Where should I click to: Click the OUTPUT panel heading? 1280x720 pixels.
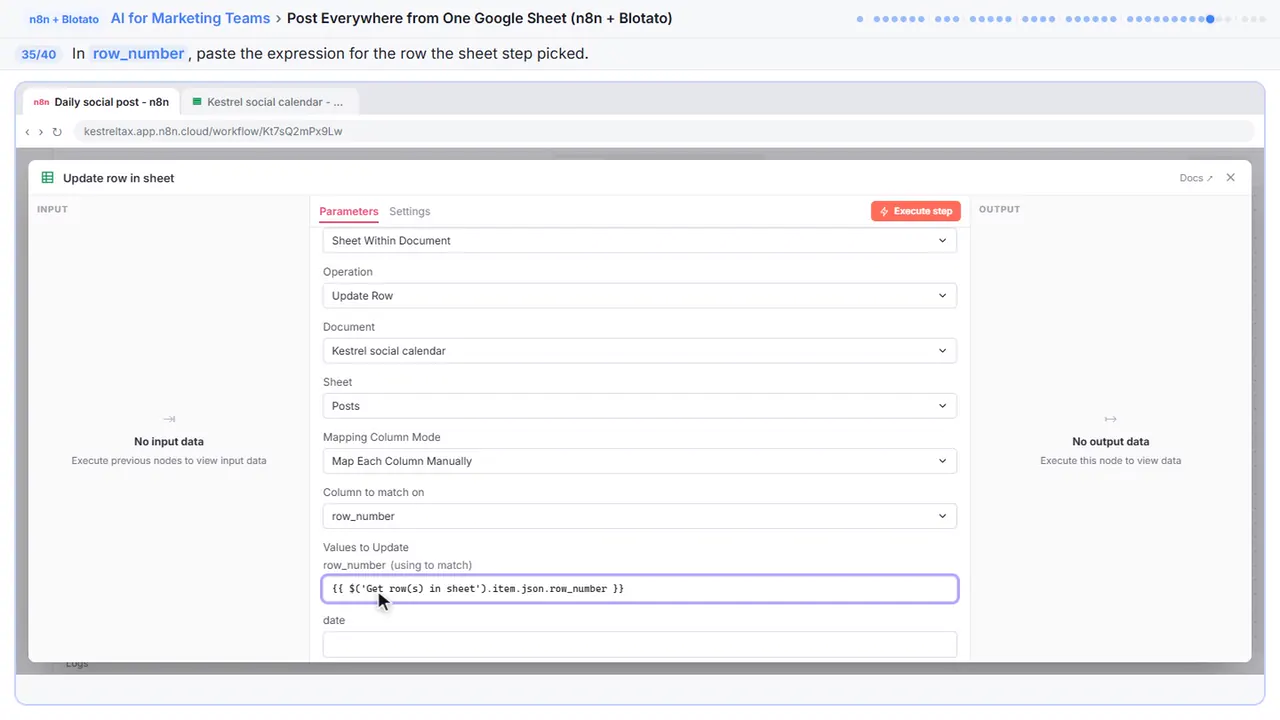(x=1000, y=209)
